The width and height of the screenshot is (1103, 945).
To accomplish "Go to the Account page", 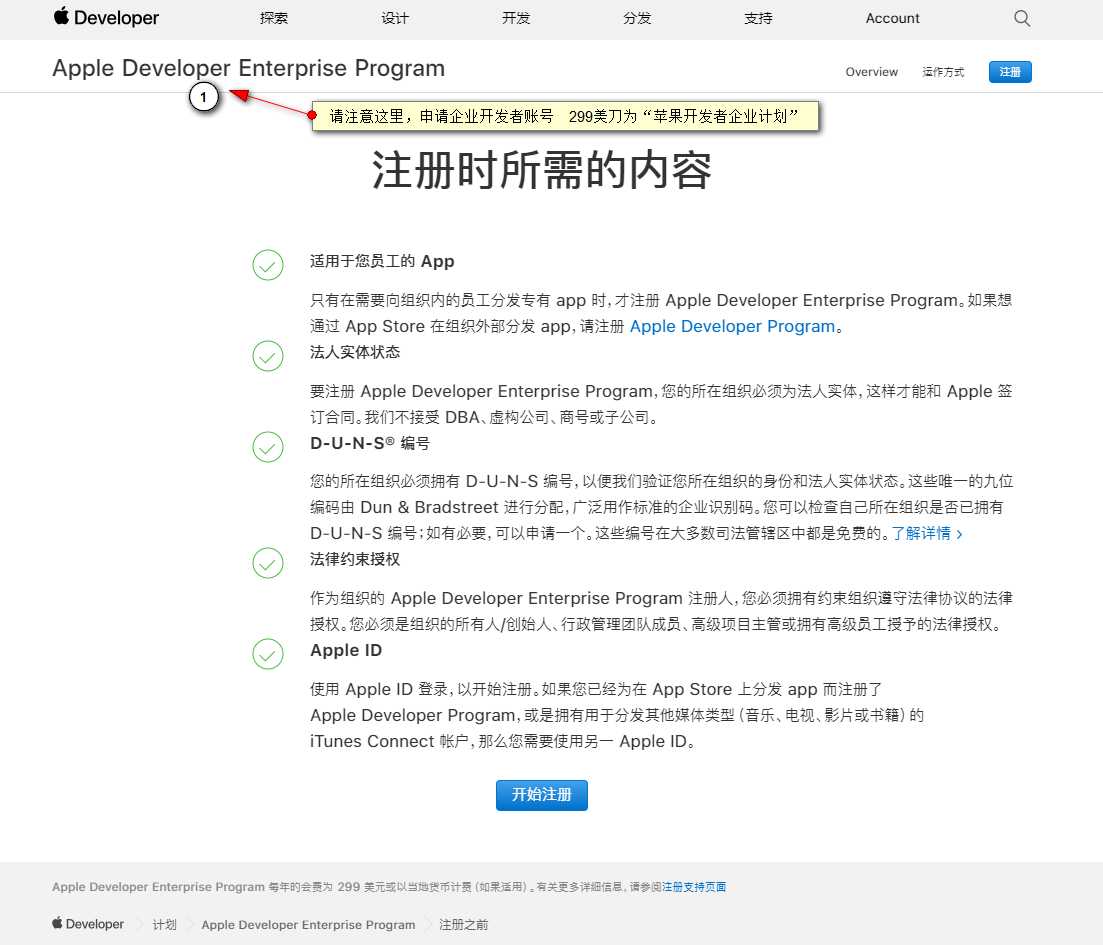I will pos(892,18).
